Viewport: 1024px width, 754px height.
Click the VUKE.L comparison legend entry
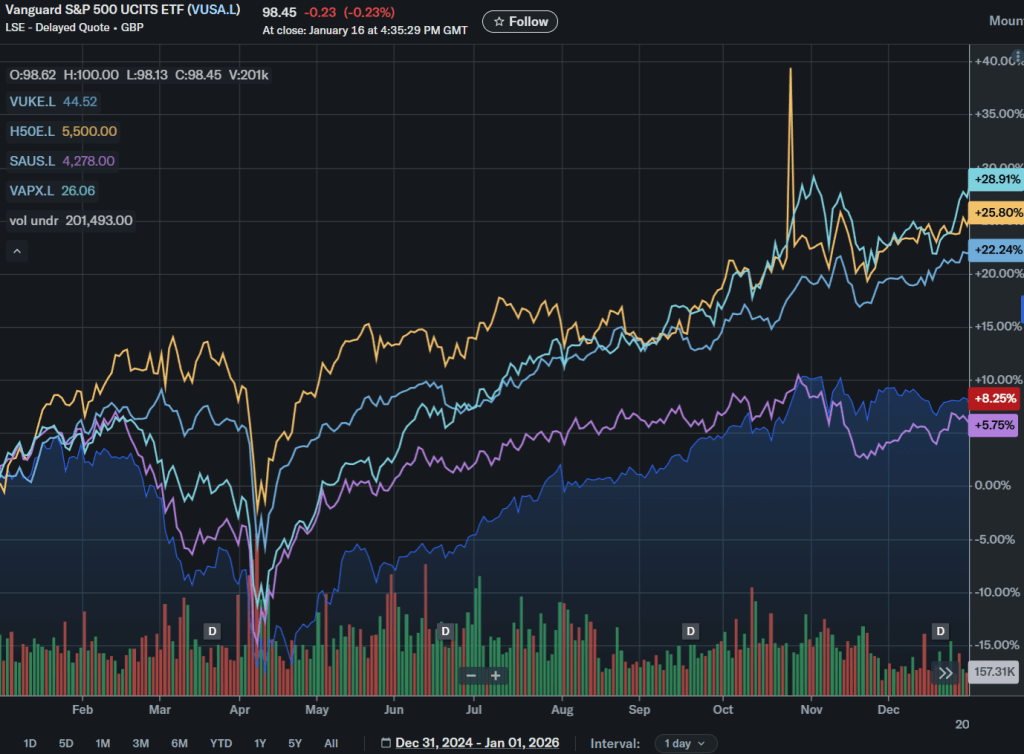tap(33, 101)
